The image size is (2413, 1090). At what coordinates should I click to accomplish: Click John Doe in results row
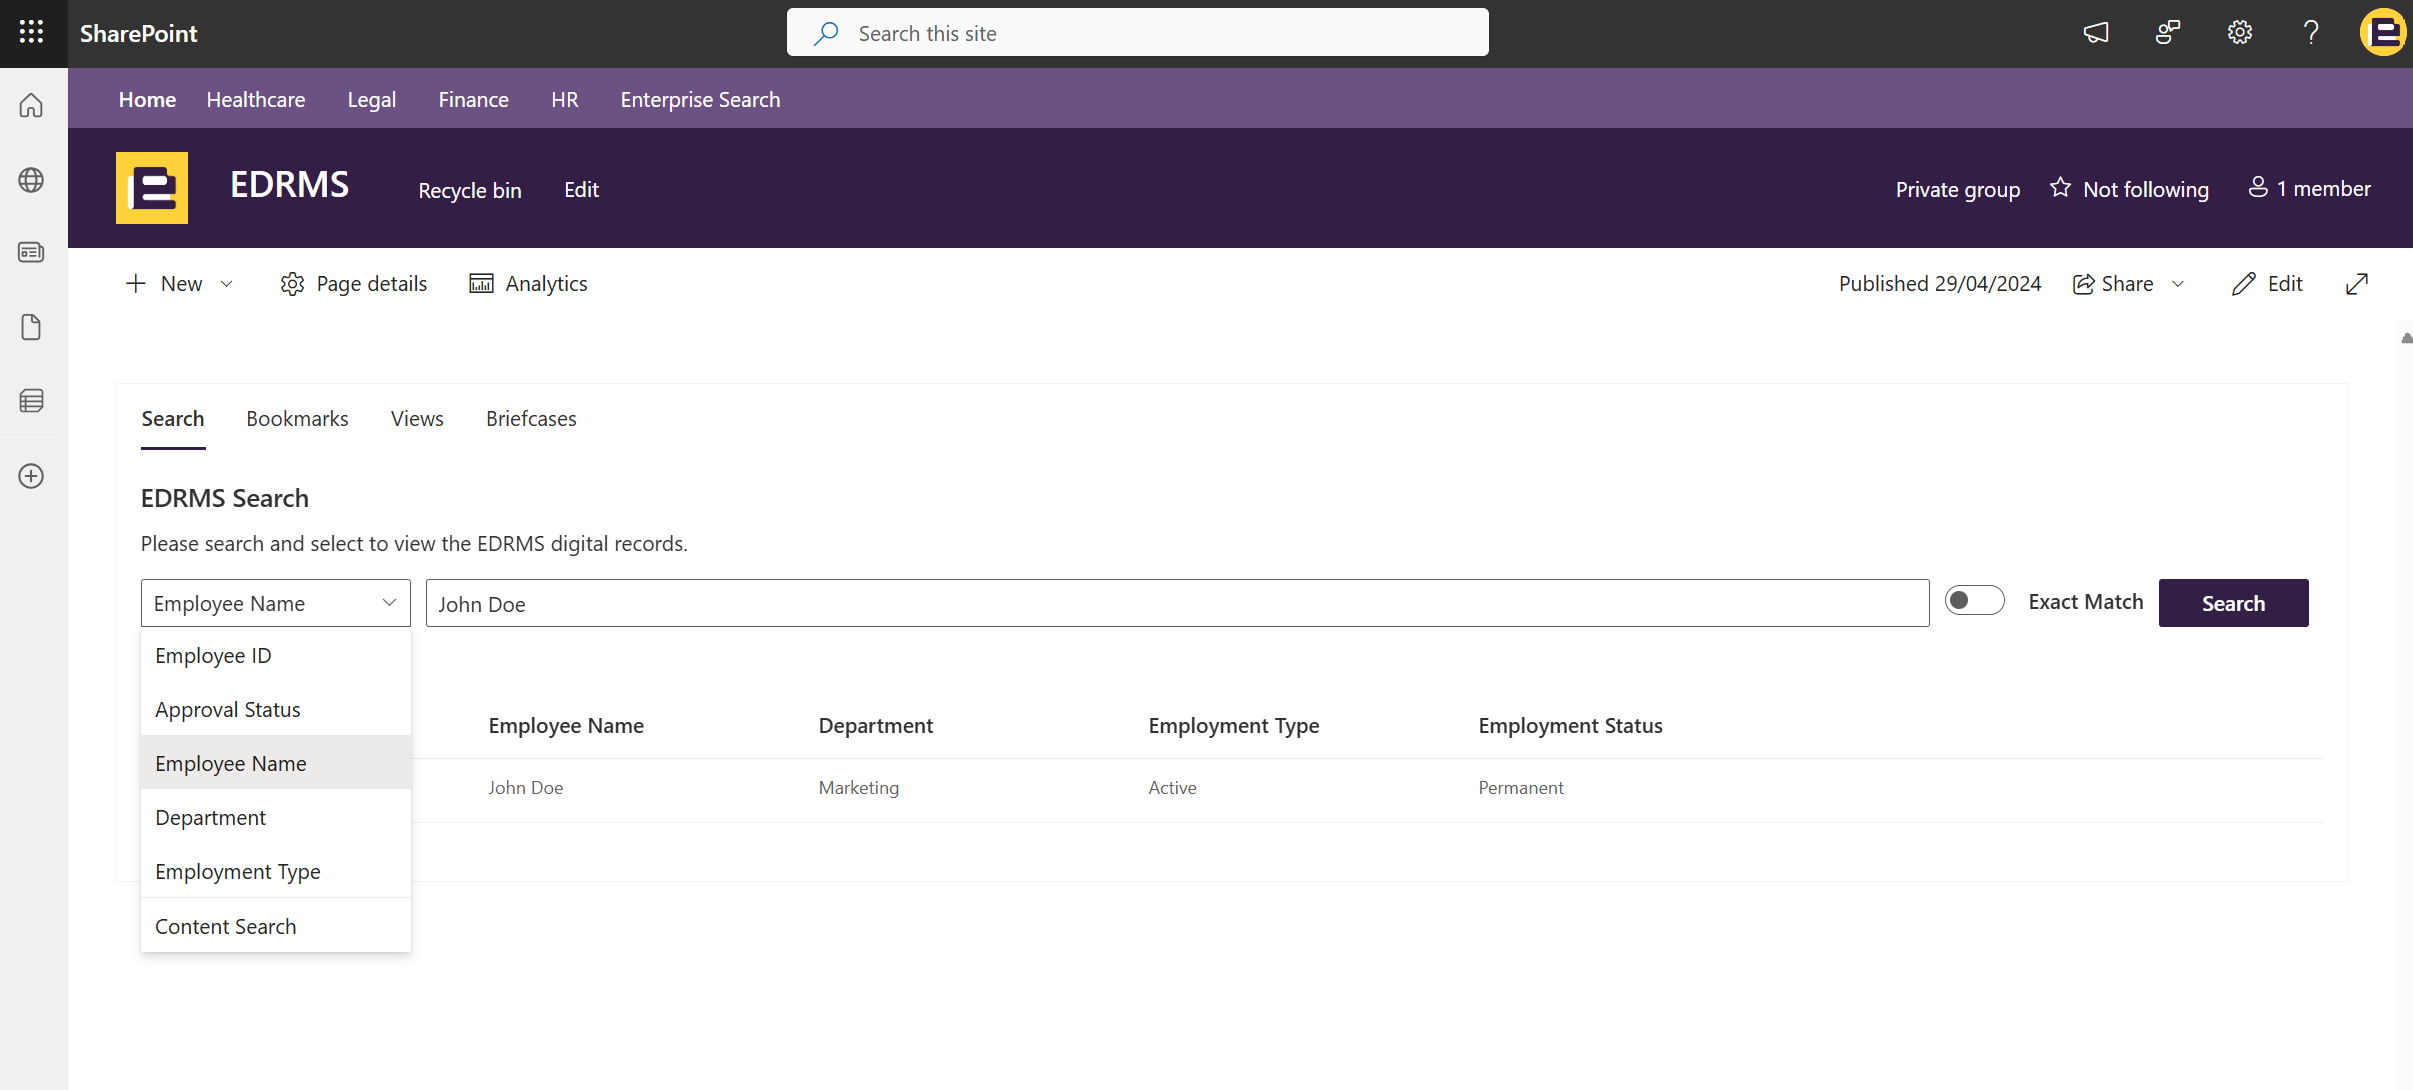(525, 788)
